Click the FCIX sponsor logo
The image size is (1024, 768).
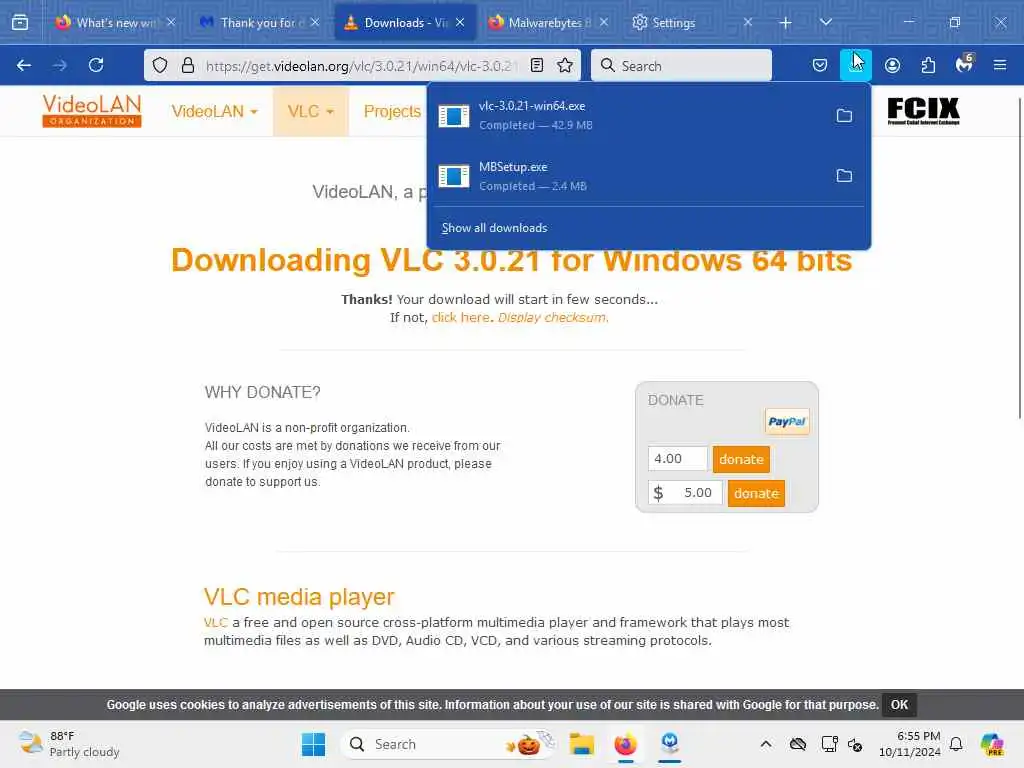pos(923,111)
